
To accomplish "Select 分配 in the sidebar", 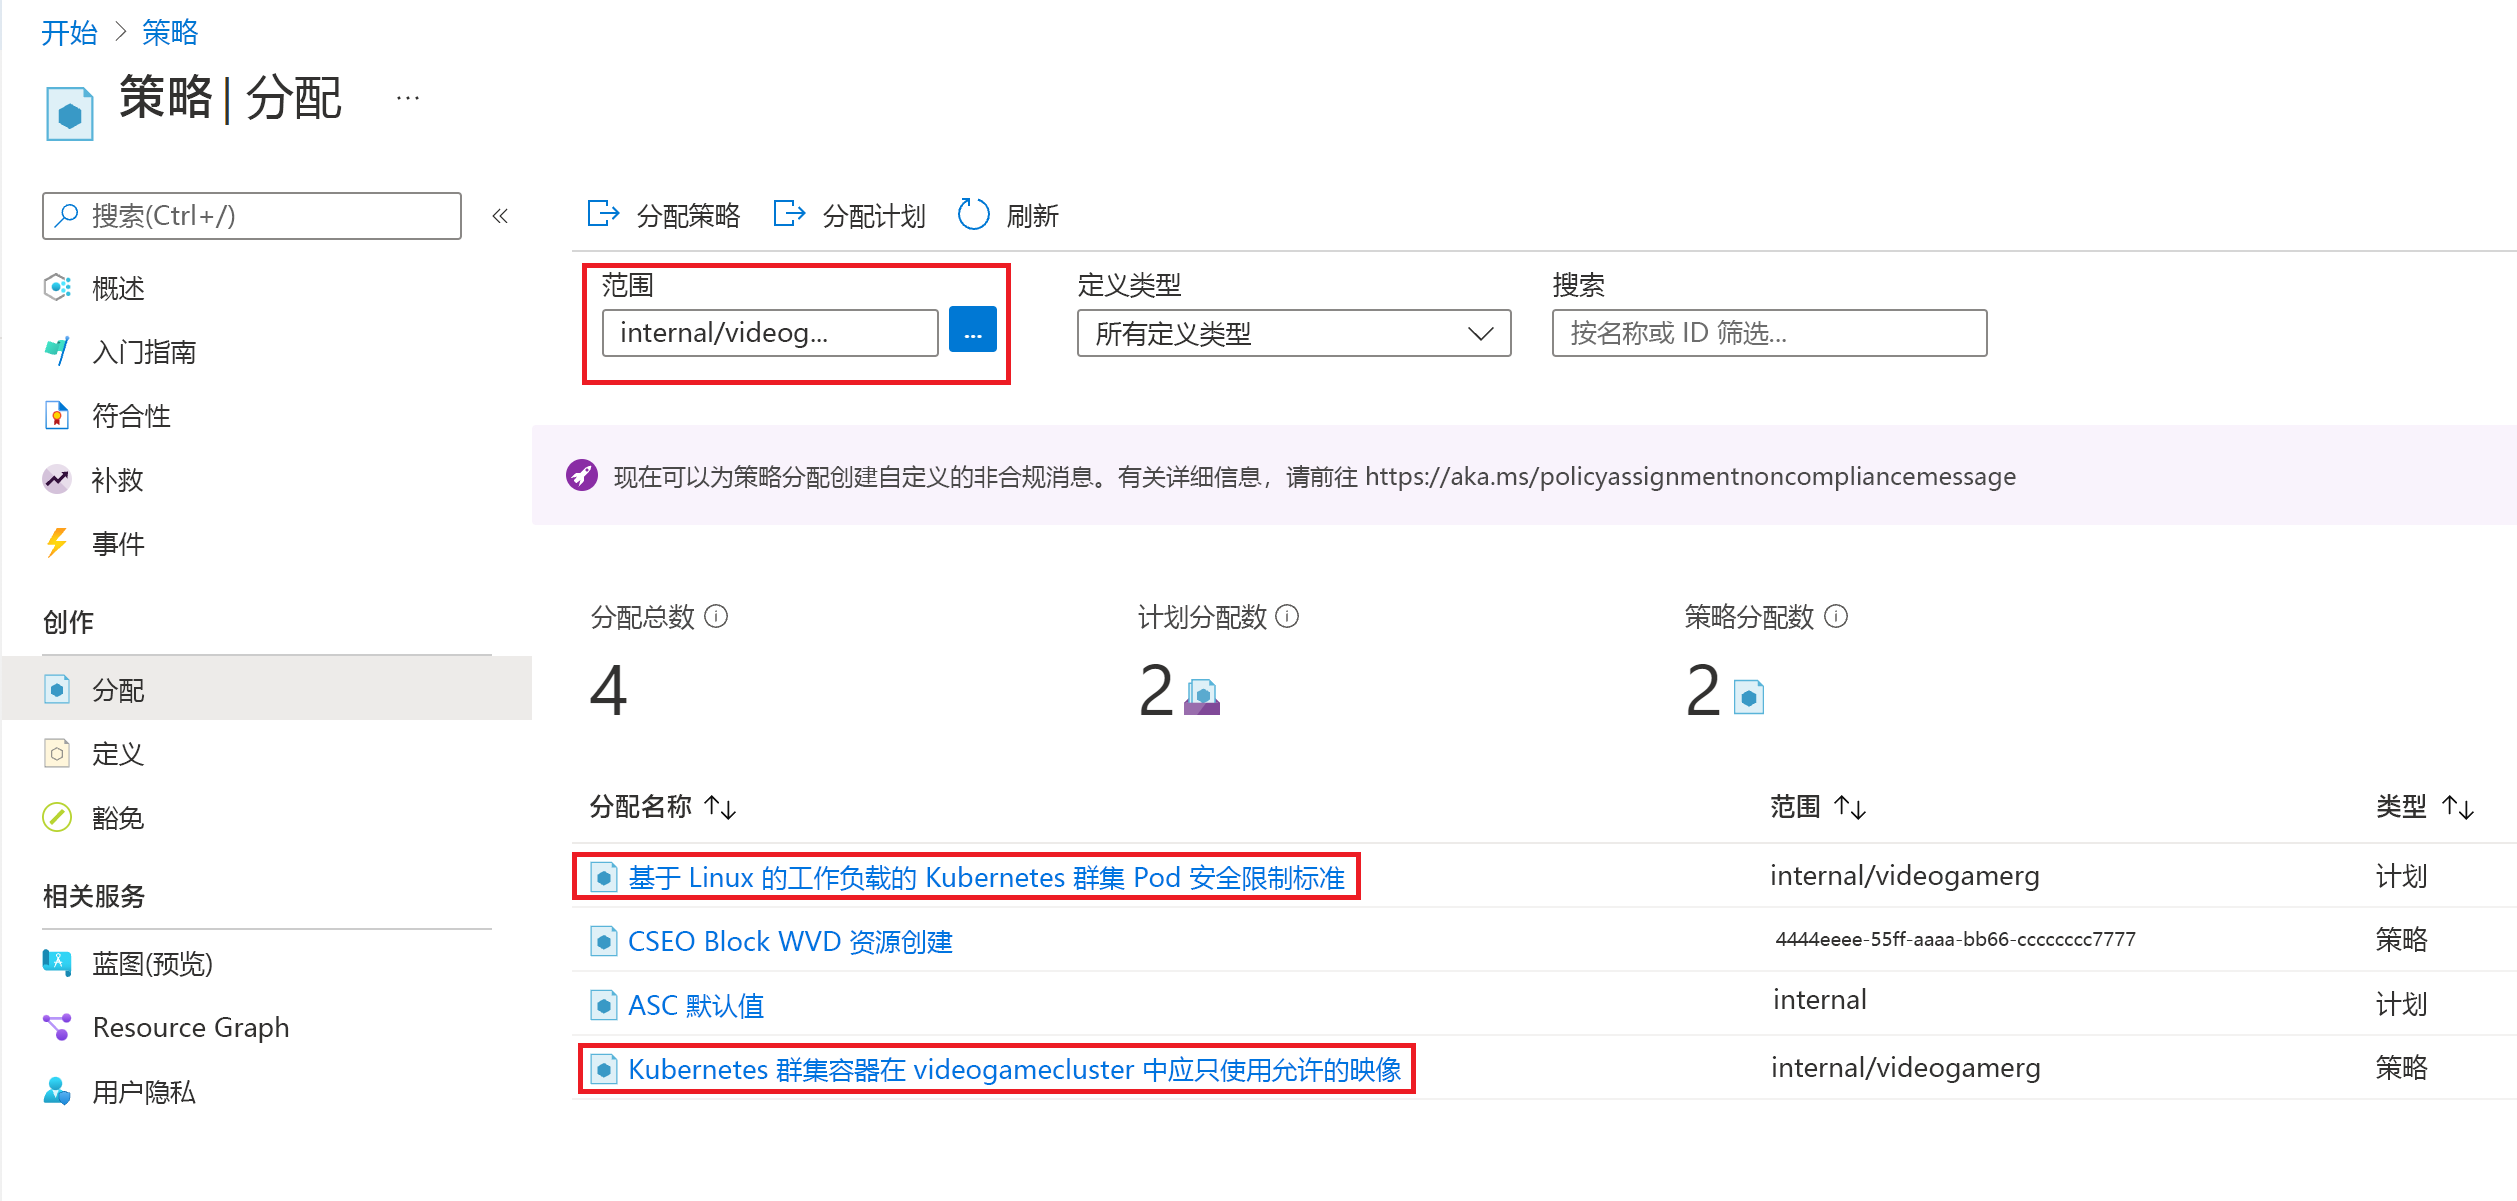I will (266, 690).
